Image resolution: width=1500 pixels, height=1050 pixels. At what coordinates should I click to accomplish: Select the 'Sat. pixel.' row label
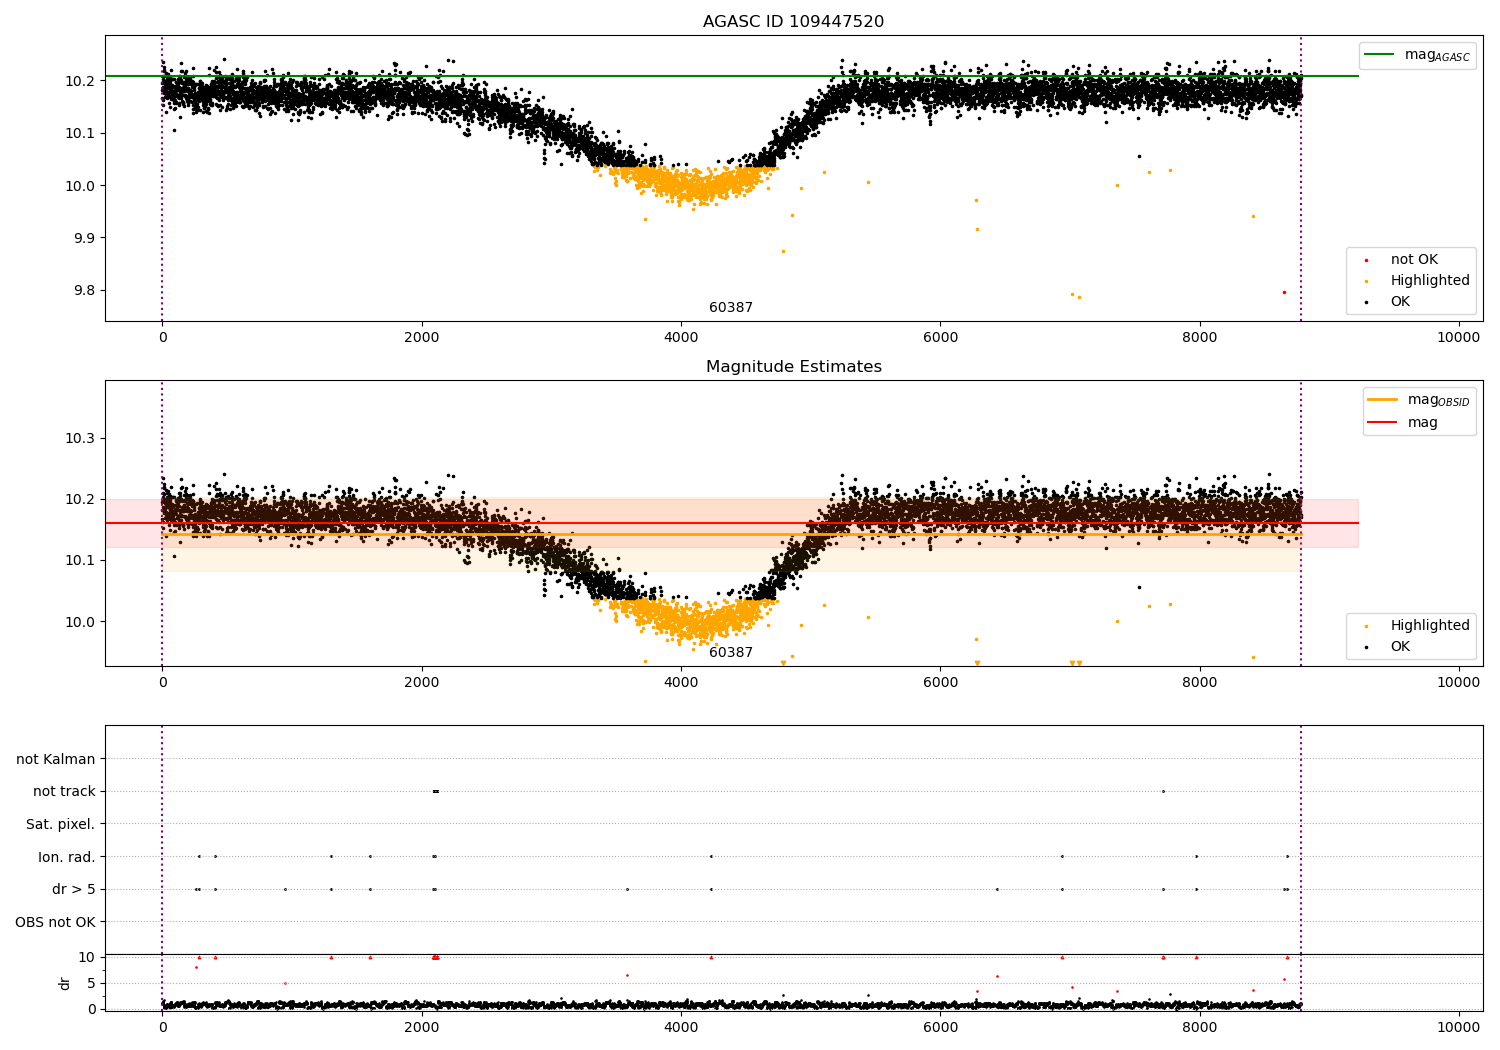[61, 824]
